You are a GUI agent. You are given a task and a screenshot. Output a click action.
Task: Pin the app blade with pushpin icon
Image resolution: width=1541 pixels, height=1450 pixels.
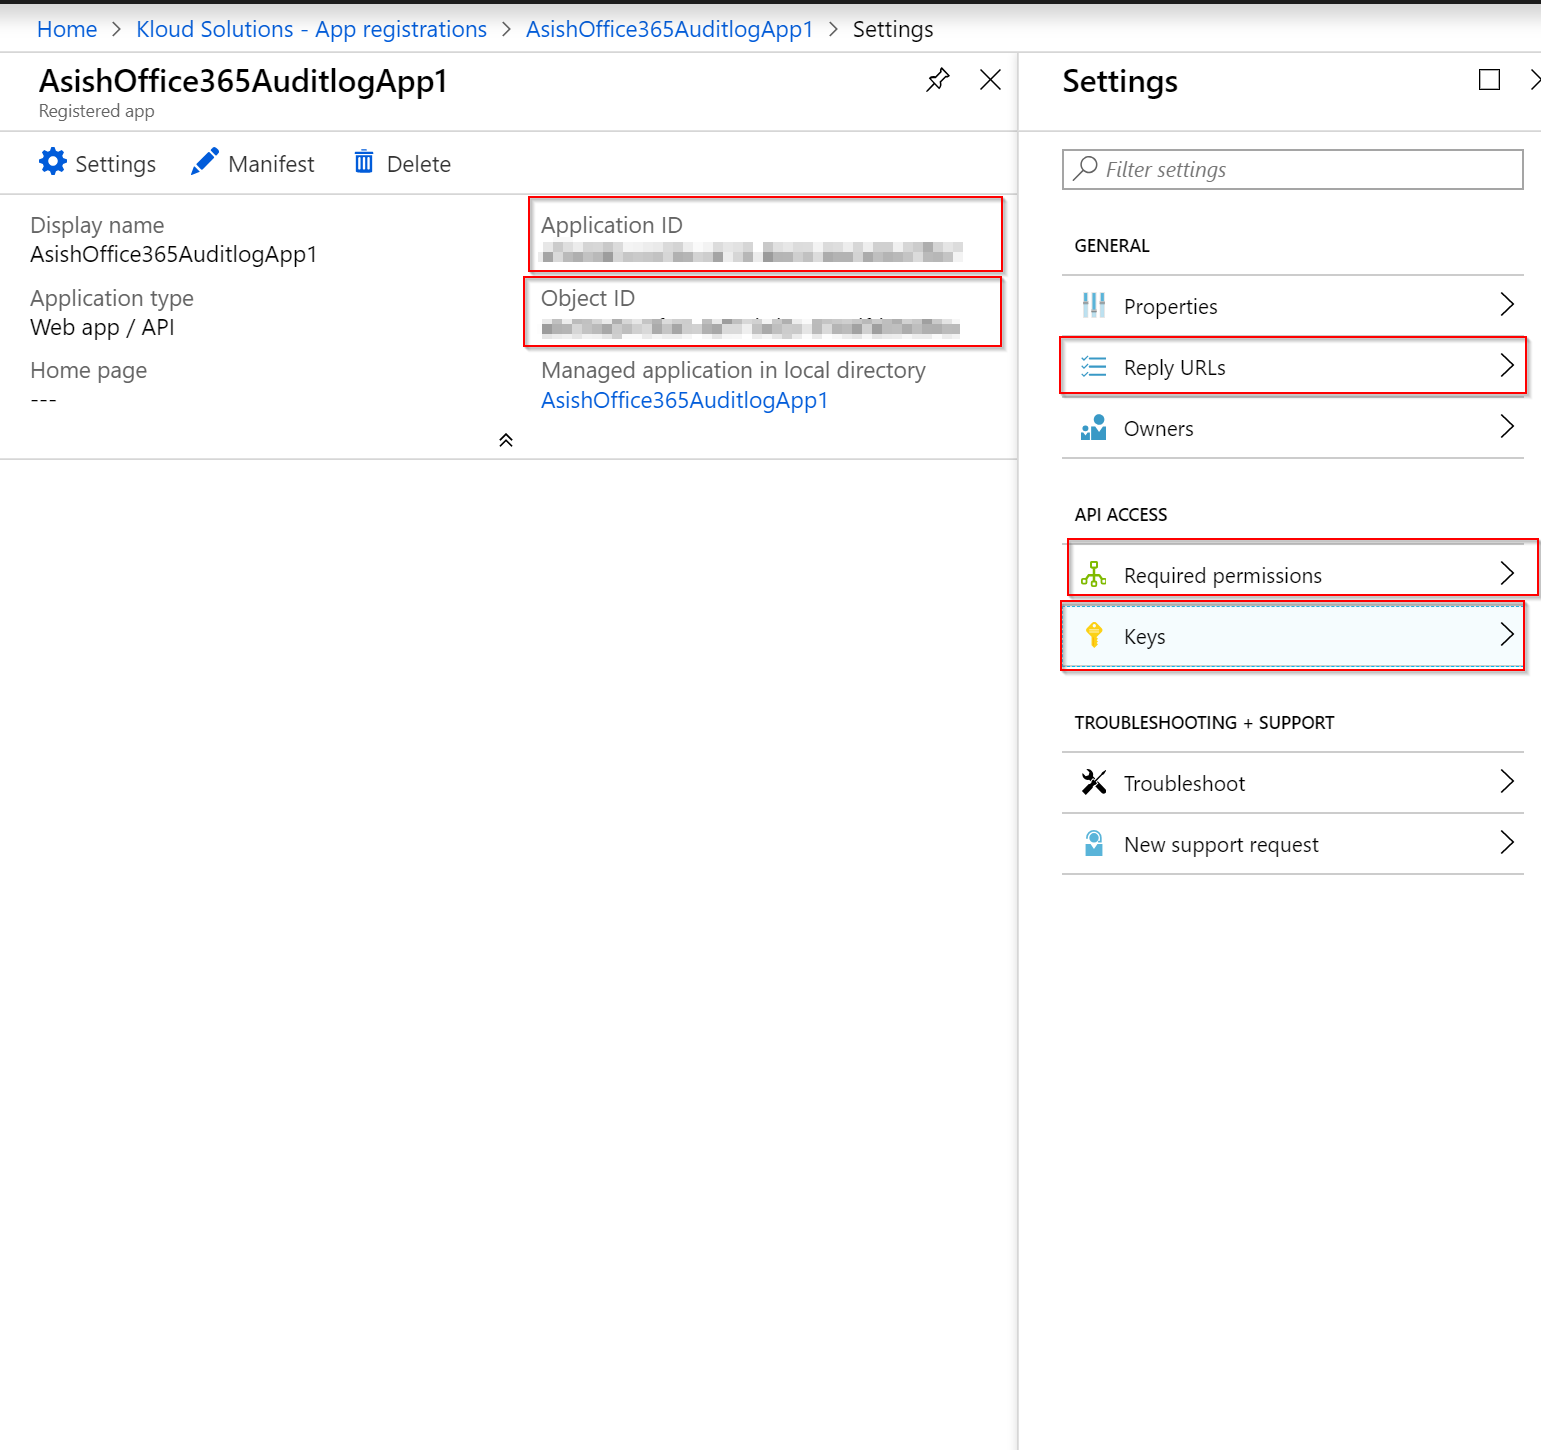click(x=937, y=80)
